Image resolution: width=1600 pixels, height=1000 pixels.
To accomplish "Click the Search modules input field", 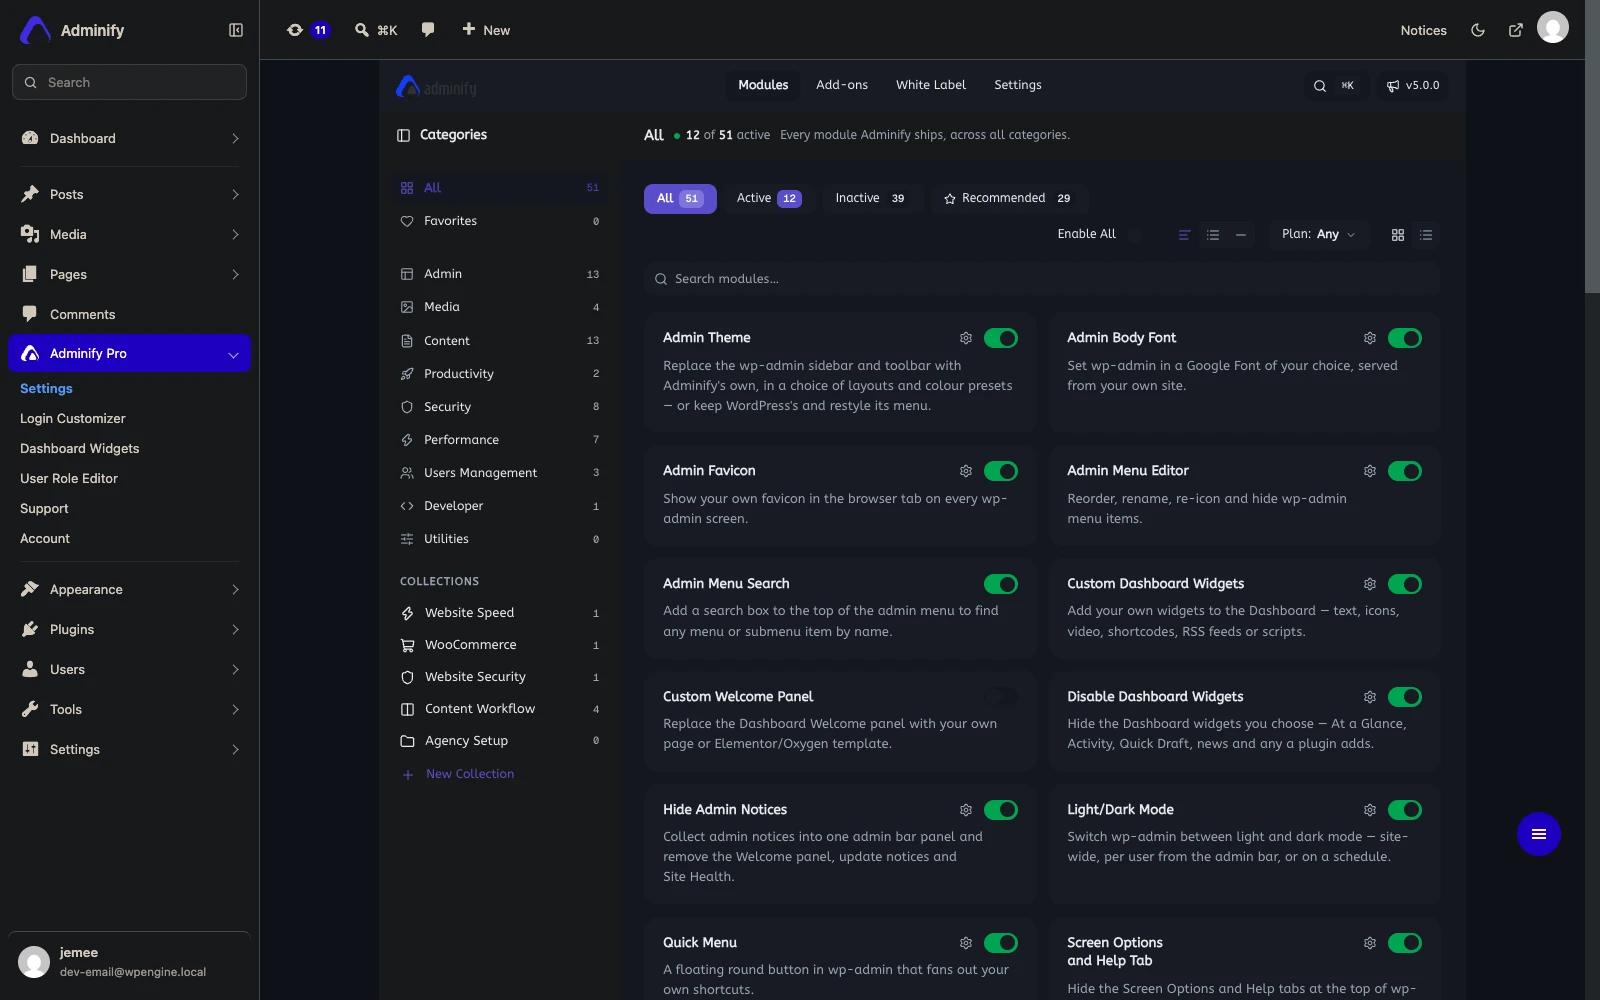I will (1042, 279).
